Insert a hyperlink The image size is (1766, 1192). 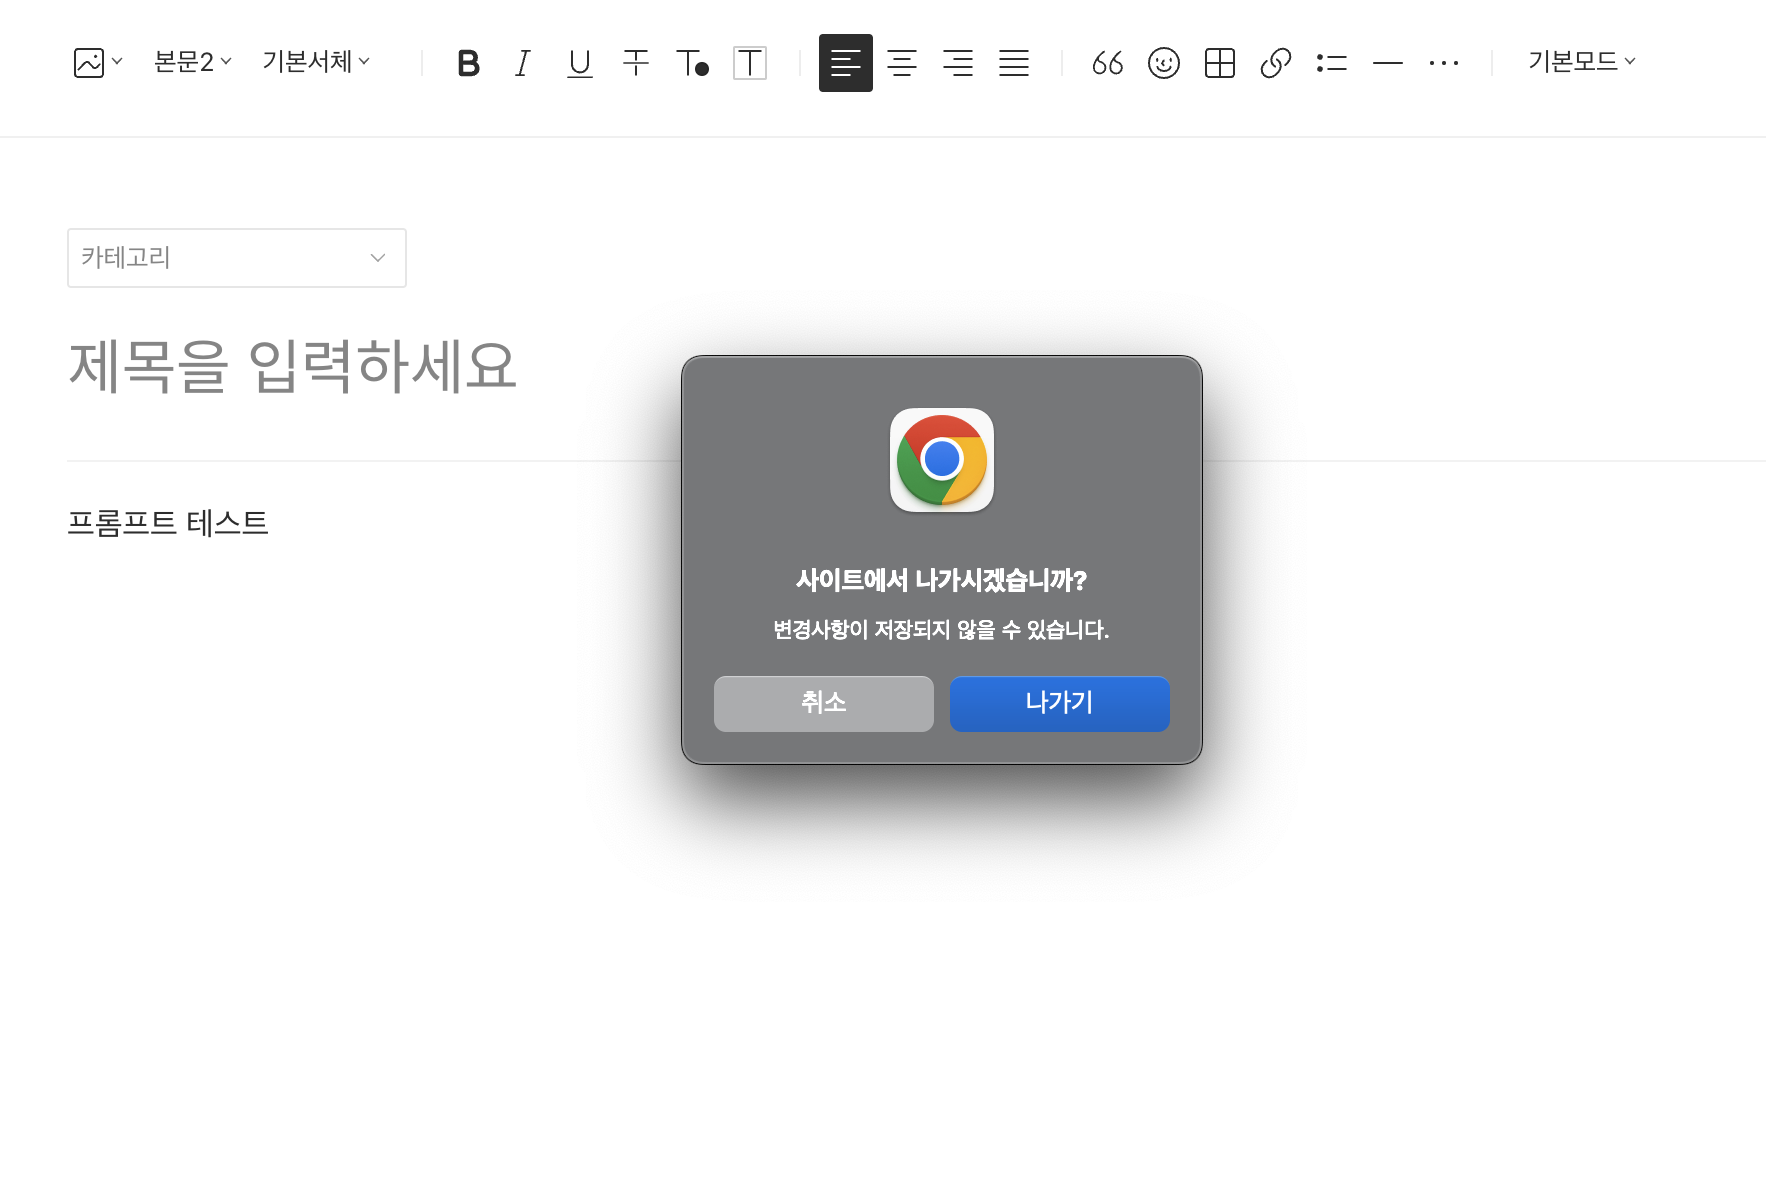coord(1276,63)
